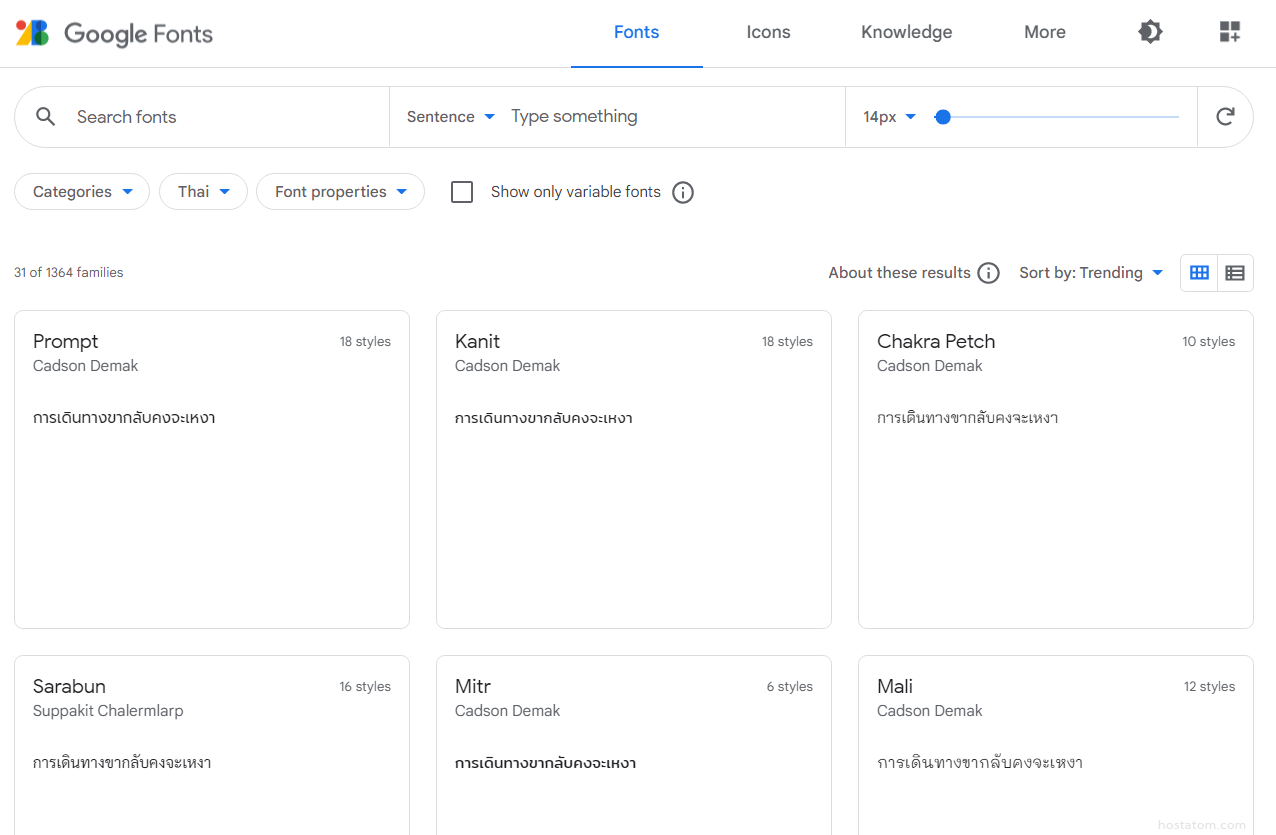
Task: Focus the Search fonts input field
Action: point(220,117)
